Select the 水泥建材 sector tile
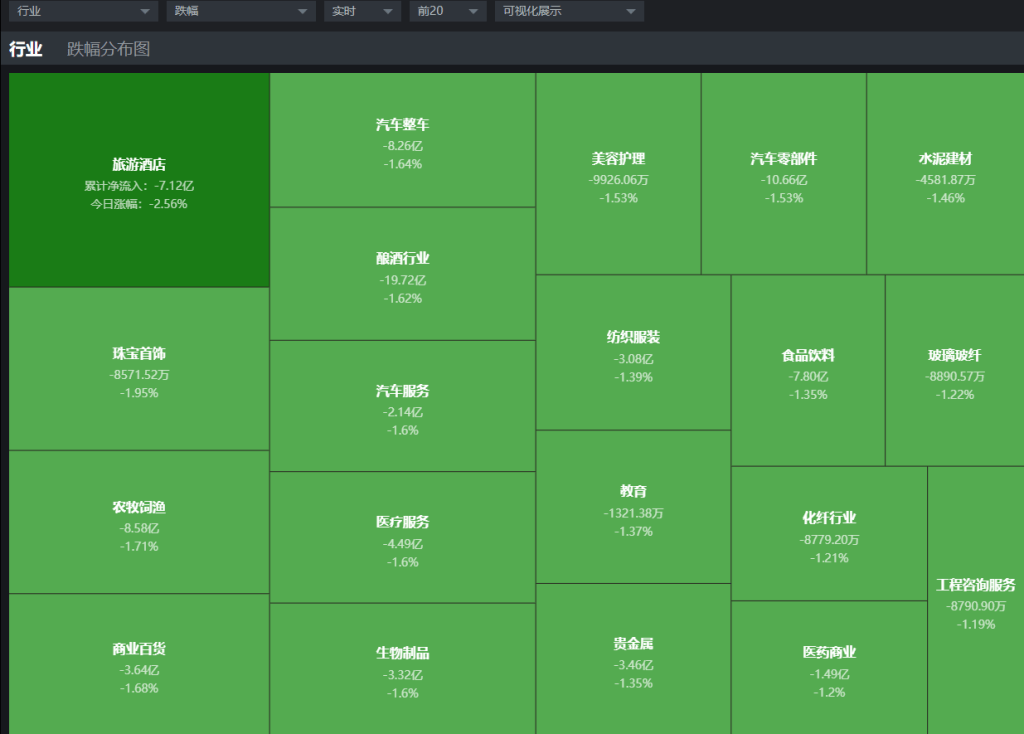 945,176
